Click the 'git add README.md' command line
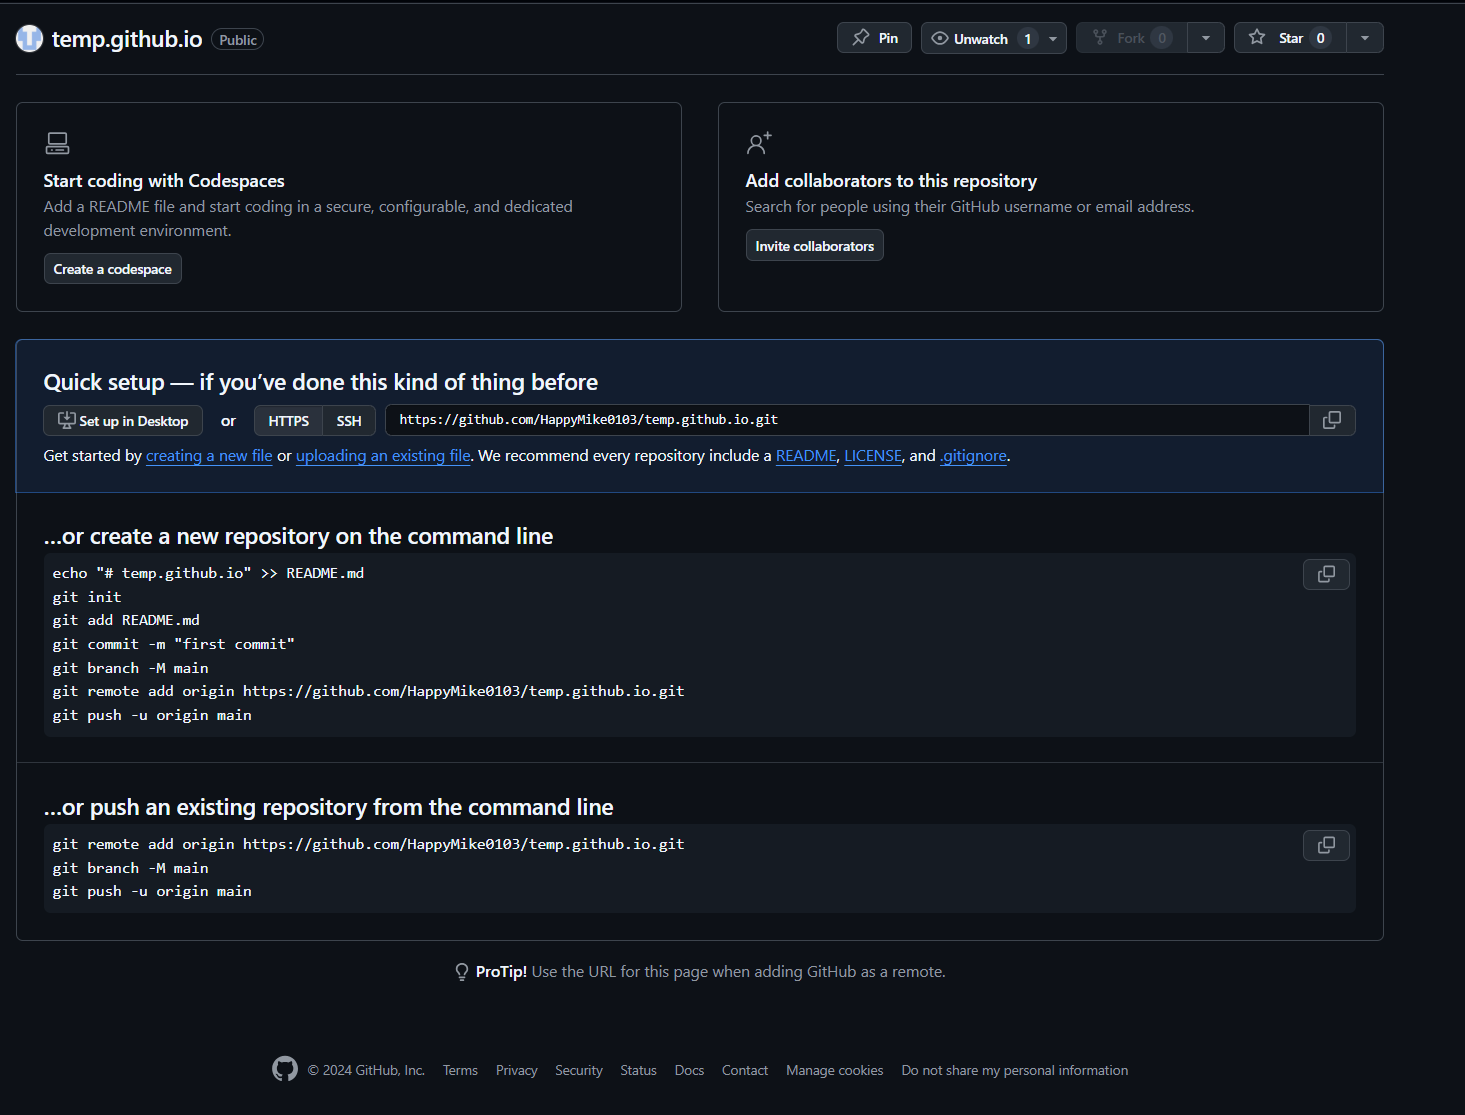 click(126, 620)
